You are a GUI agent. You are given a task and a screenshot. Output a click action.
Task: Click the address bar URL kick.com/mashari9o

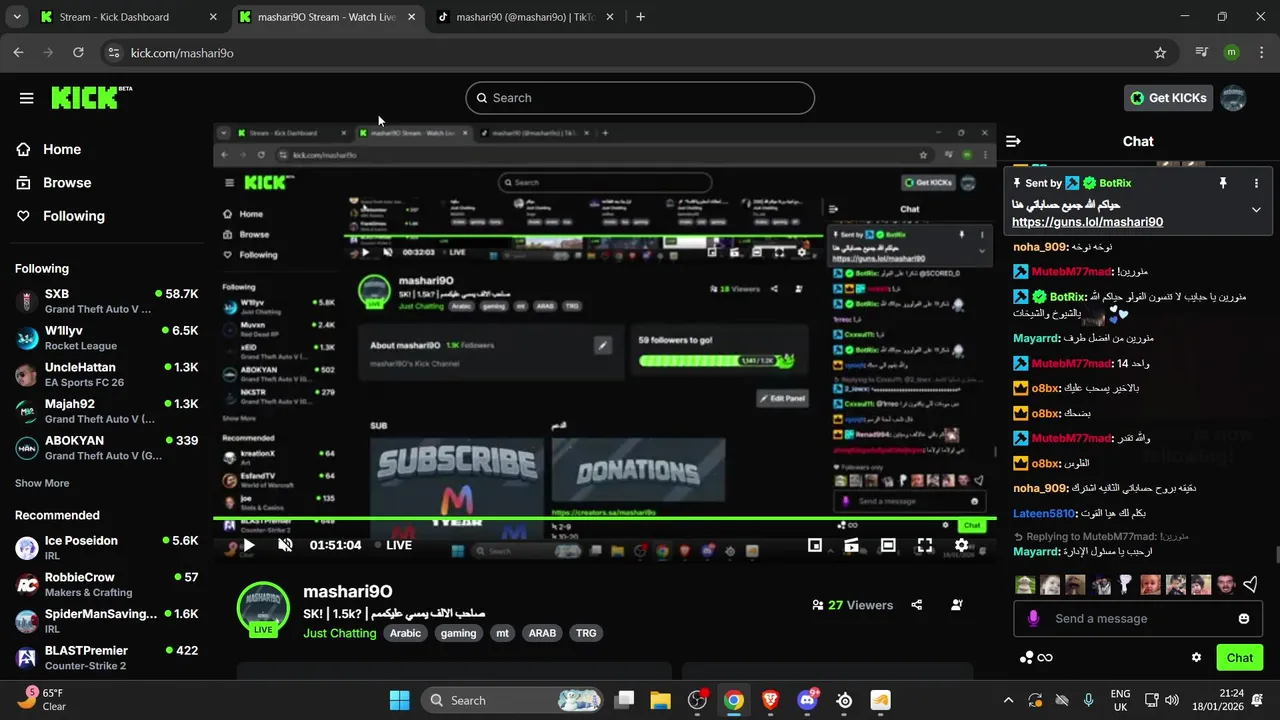(182, 53)
